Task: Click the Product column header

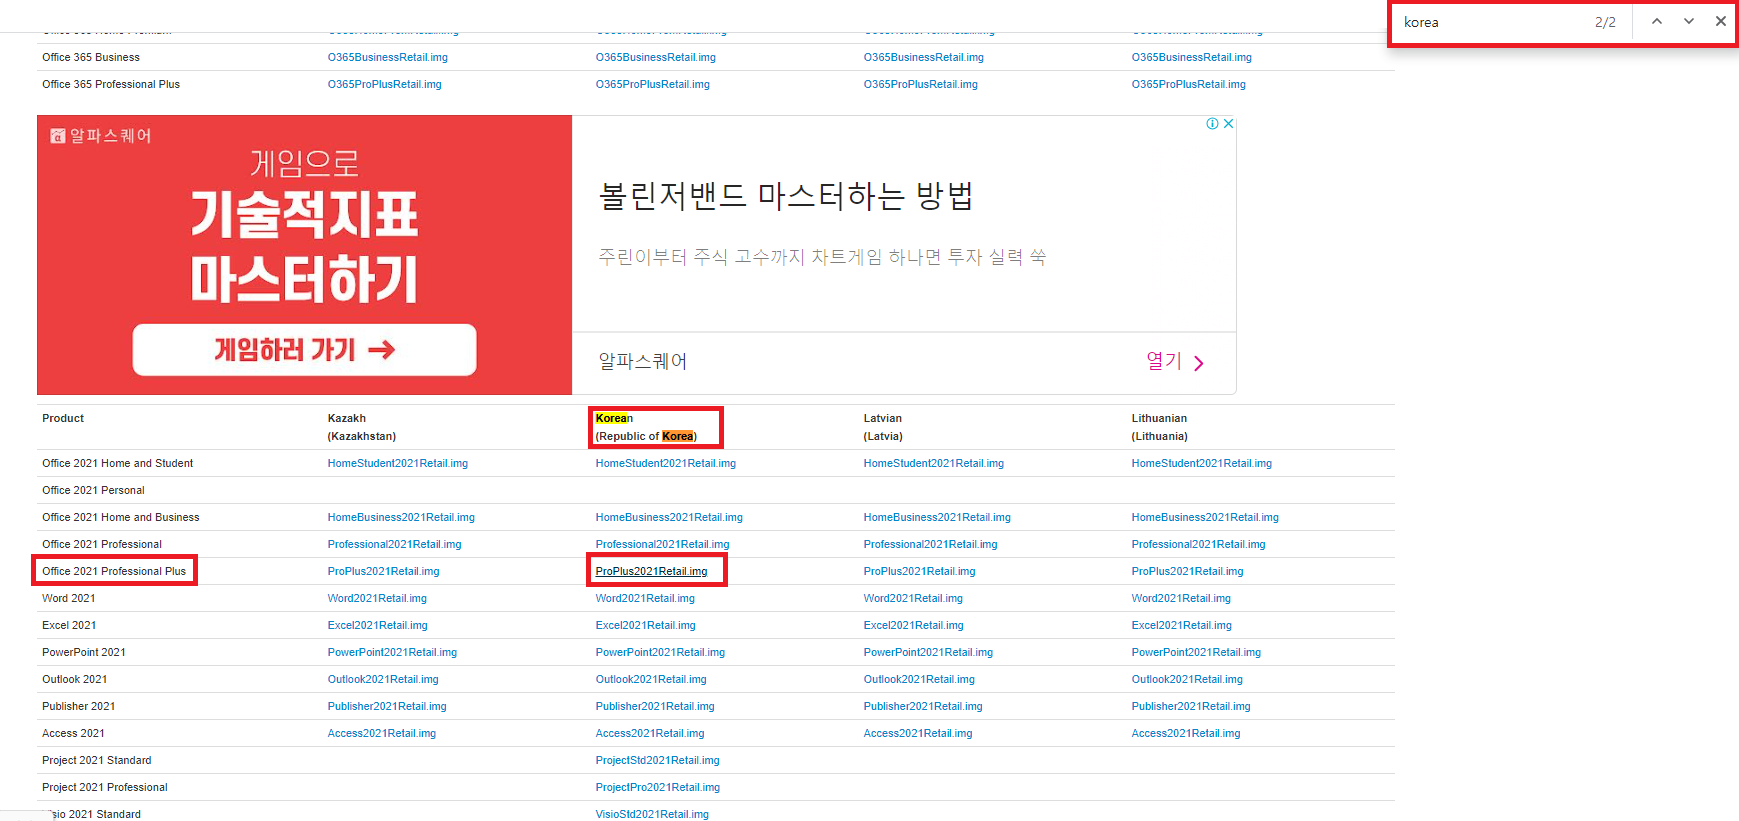Action: pyautogui.click(x=63, y=418)
